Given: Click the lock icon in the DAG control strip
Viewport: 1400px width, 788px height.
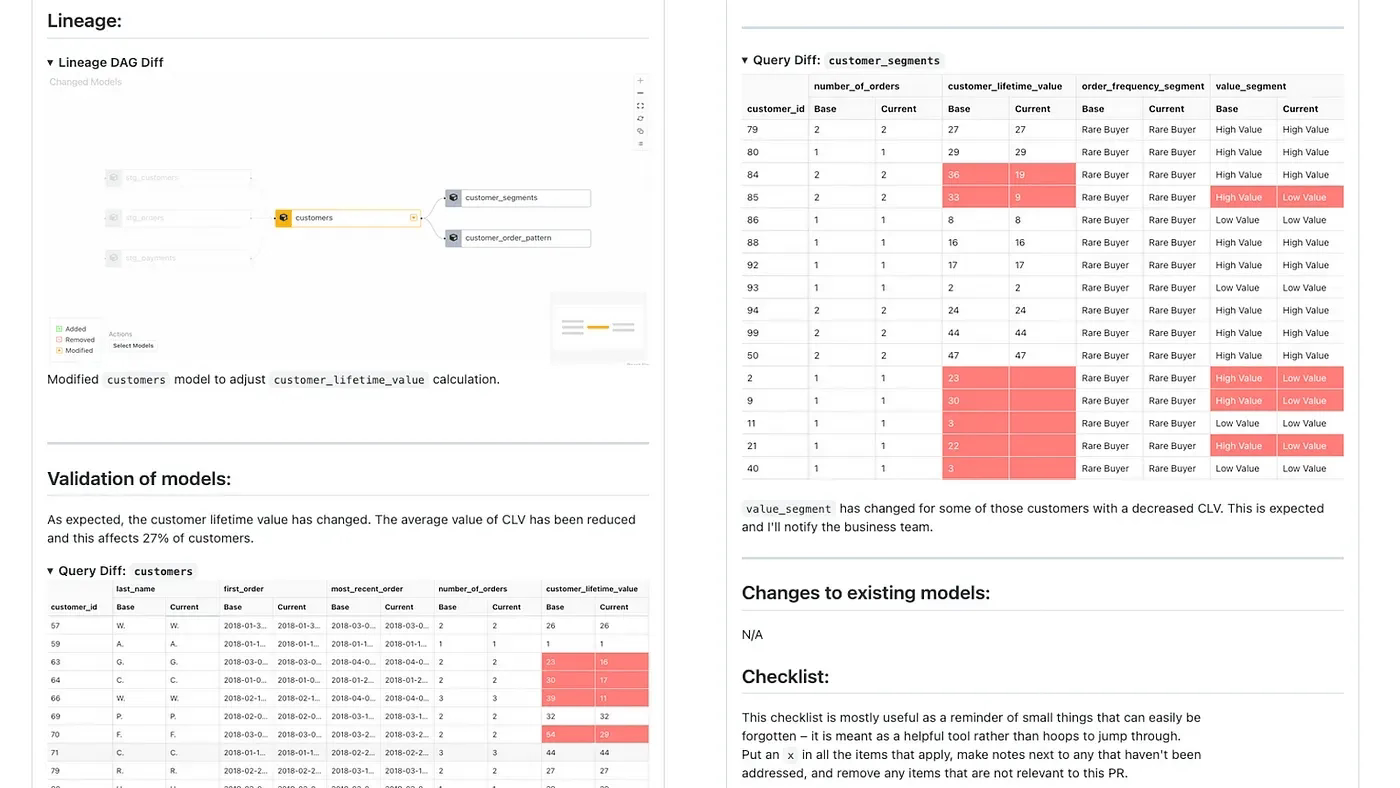Looking at the screenshot, I should pyautogui.click(x=641, y=119).
